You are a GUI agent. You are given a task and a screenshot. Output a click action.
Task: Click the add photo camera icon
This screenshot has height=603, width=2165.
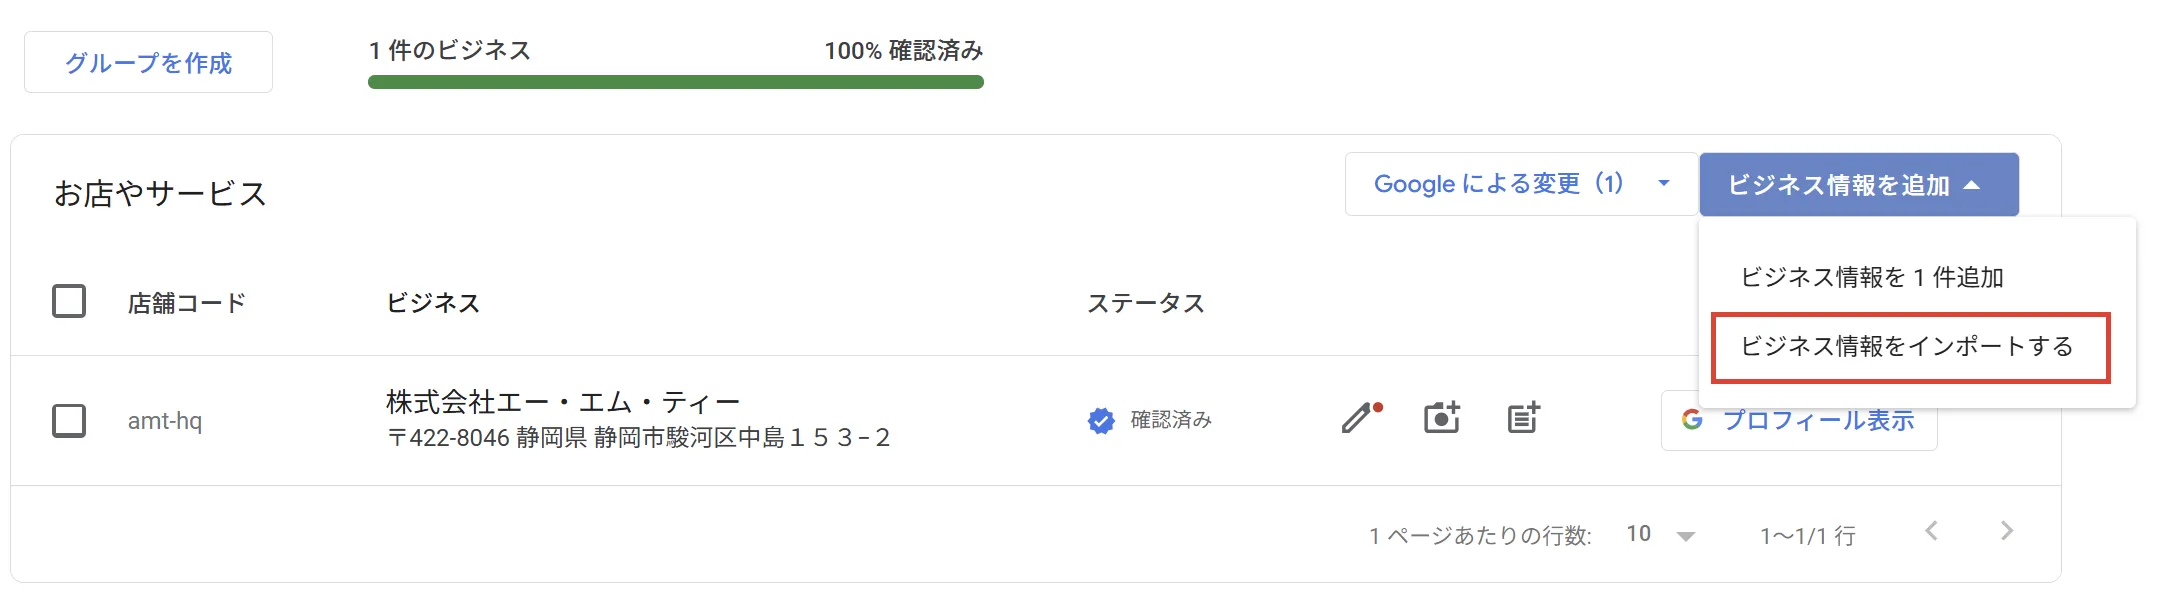1441,418
